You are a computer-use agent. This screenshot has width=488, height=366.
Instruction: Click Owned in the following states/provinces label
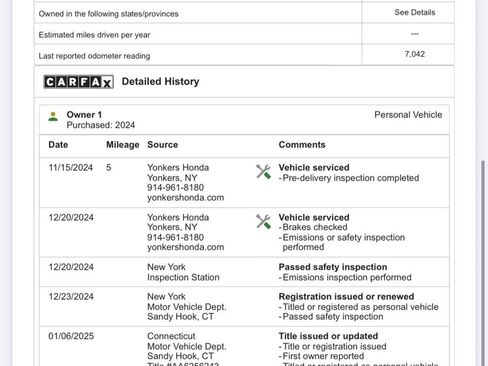[108, 14]
